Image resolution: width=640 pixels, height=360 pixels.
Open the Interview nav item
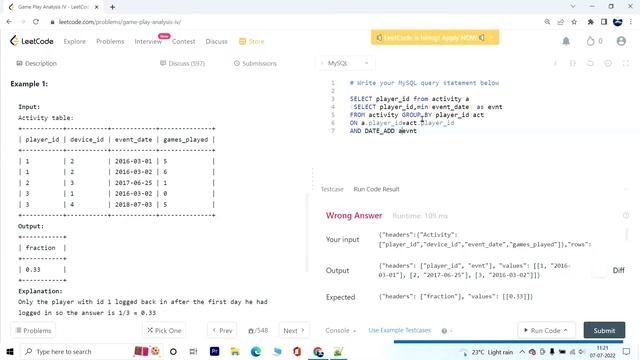click(x=148, y=41)
